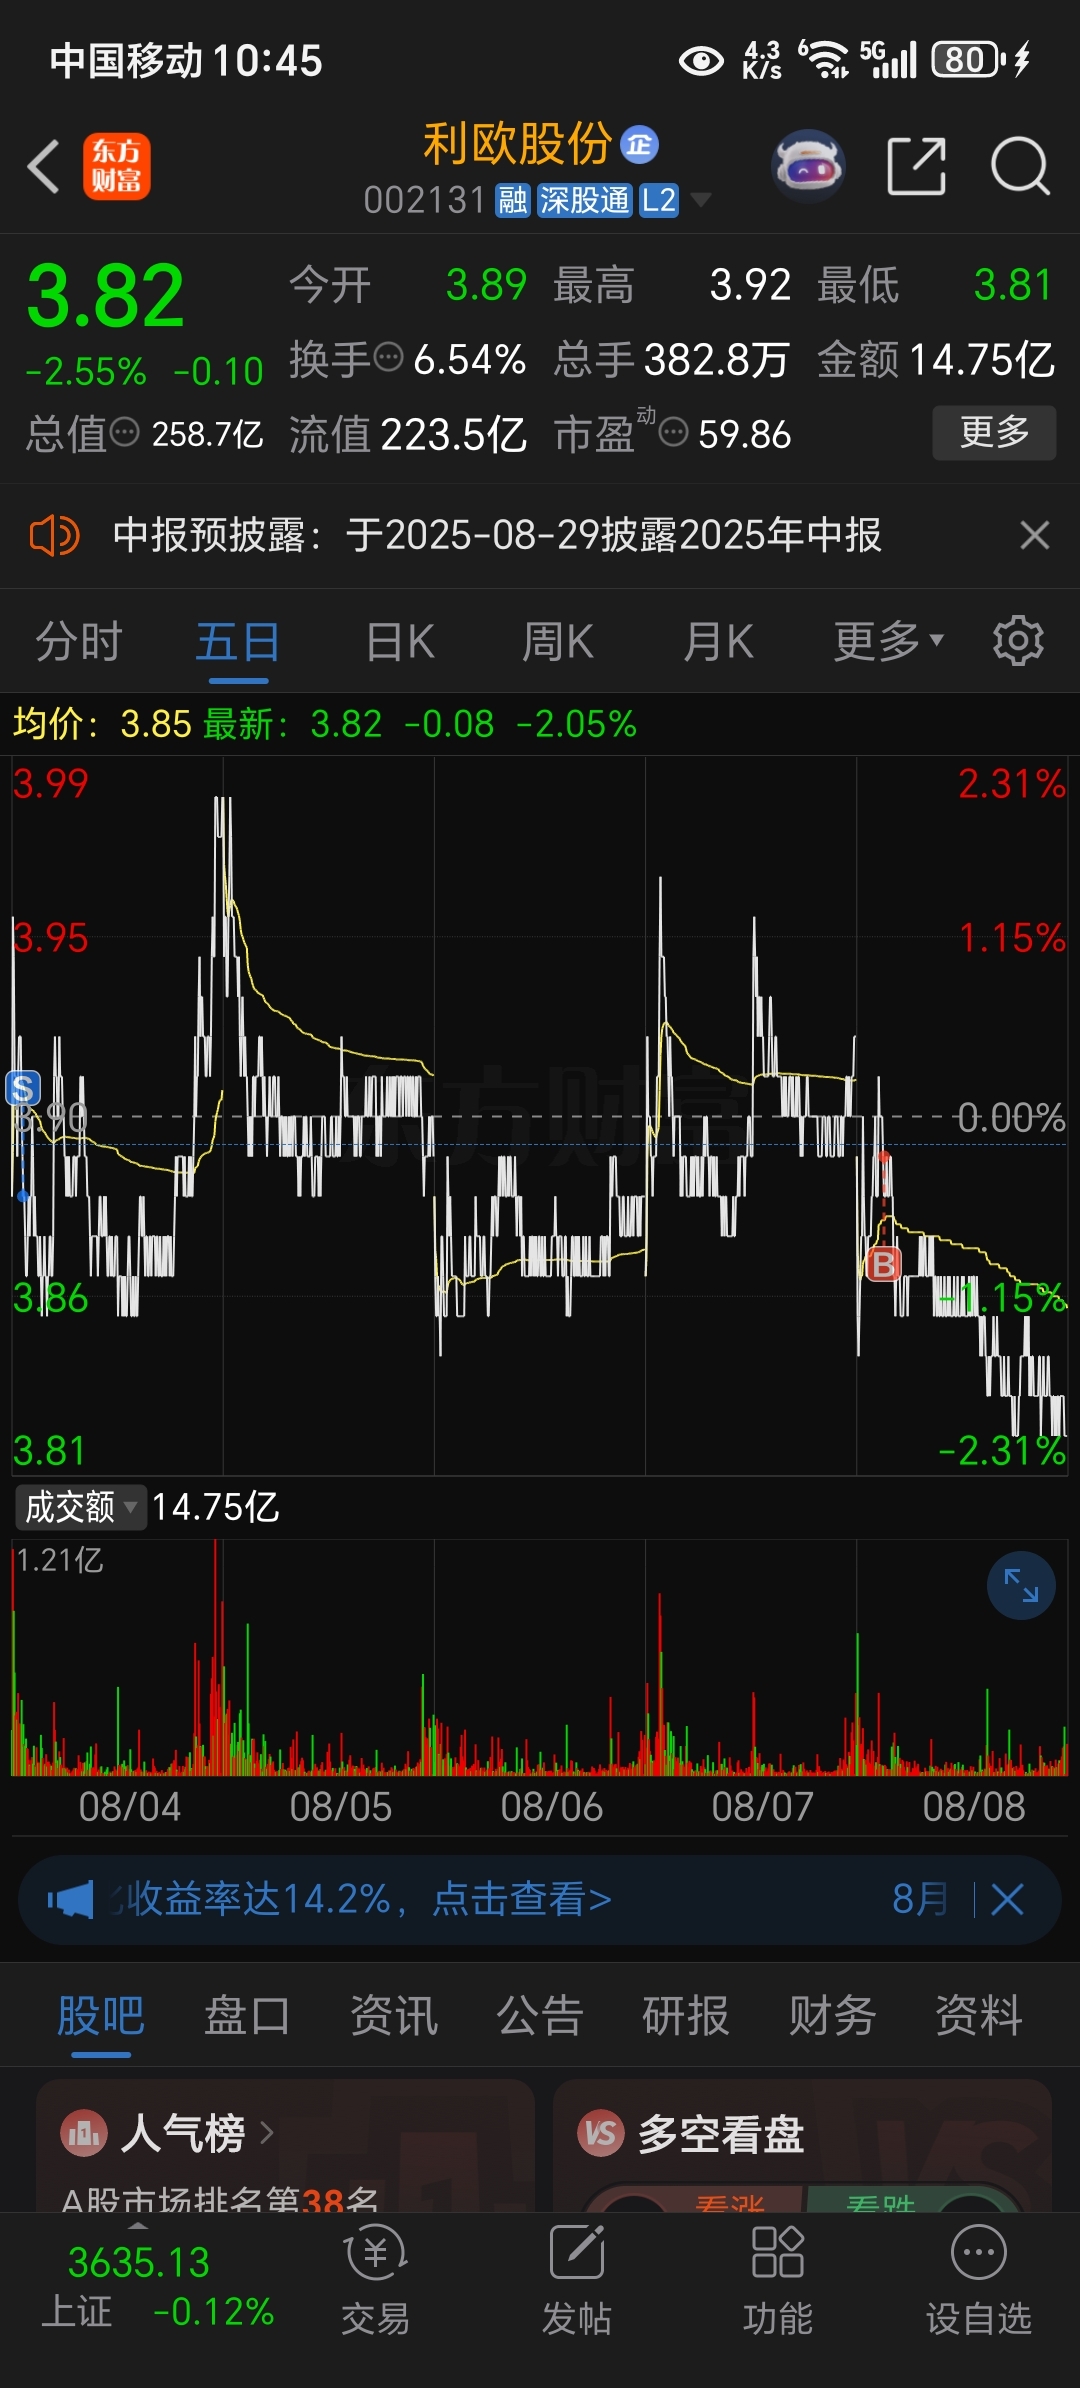The image size is (1080, 2388).
Task: Open the search magnifier icon
Action: point(1020,166)
